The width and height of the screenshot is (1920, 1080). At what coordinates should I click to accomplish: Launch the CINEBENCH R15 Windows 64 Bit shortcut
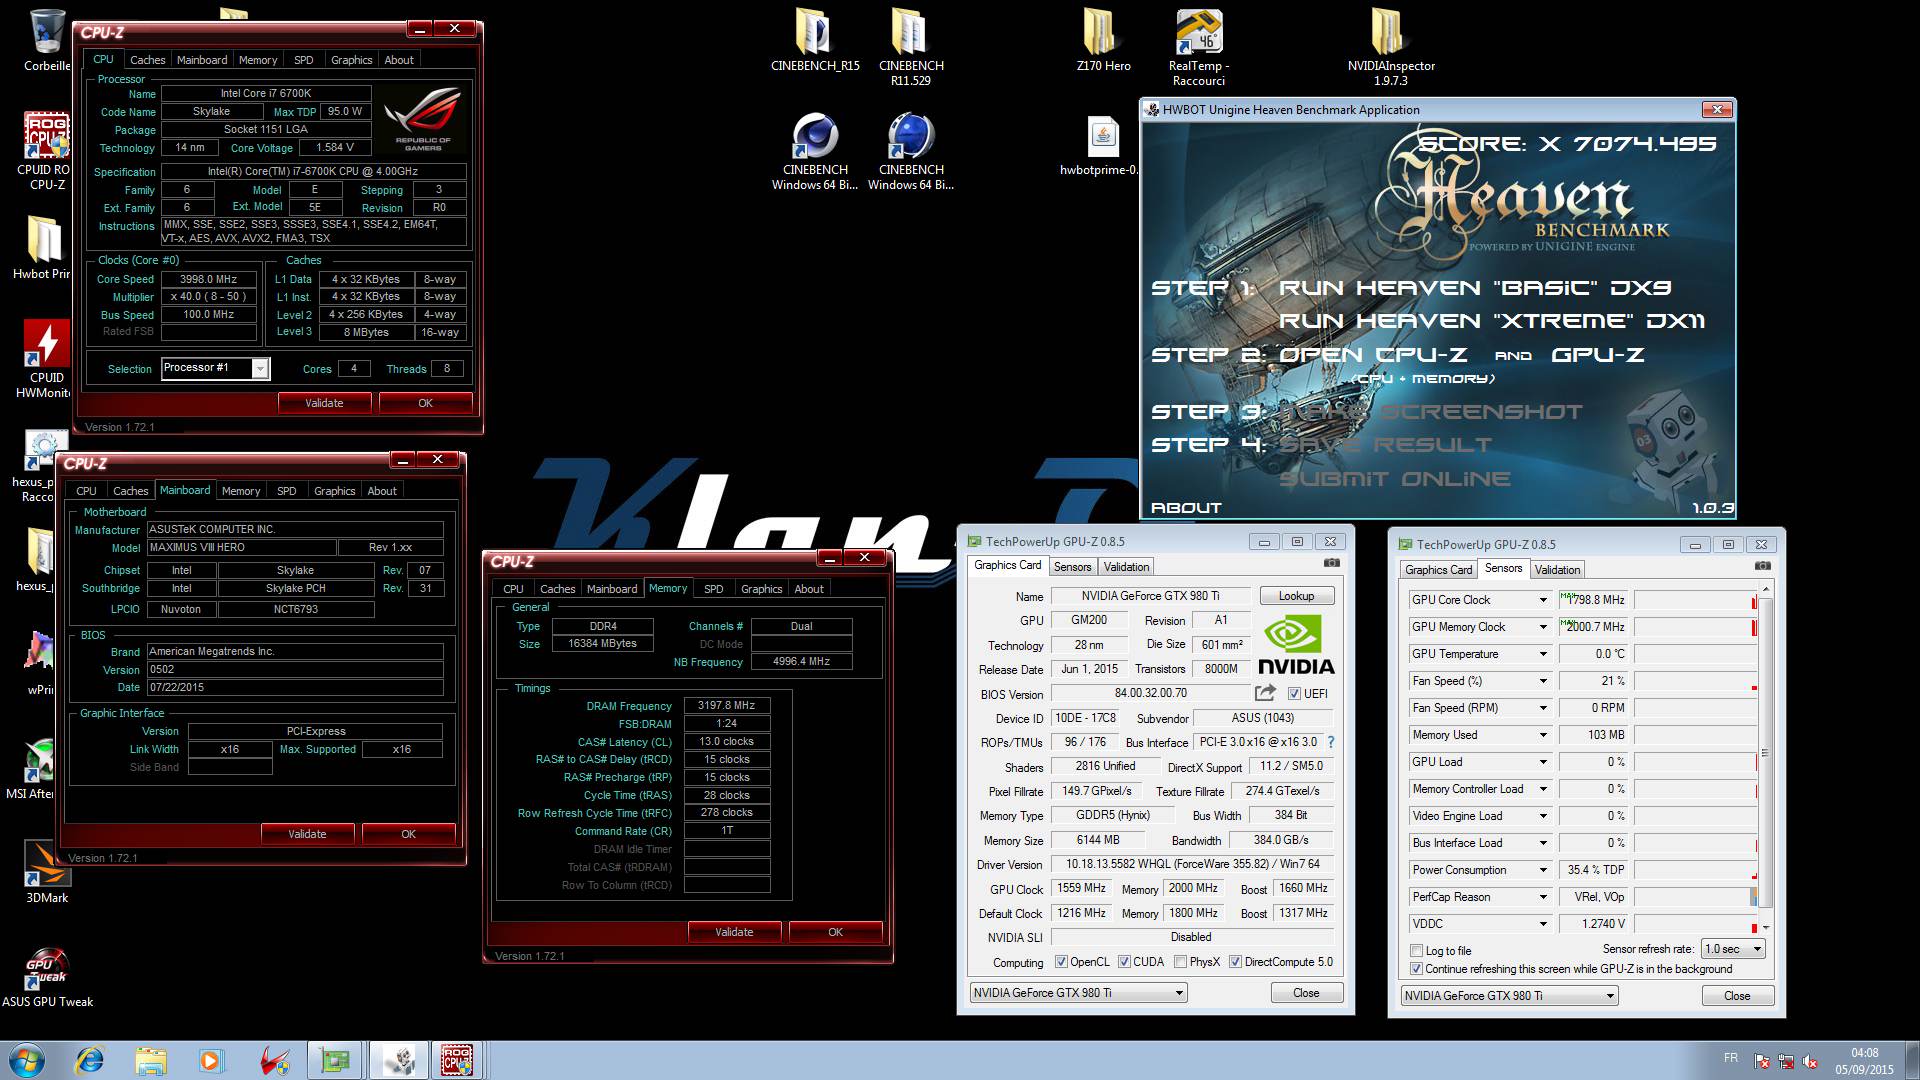pos(815,150)
